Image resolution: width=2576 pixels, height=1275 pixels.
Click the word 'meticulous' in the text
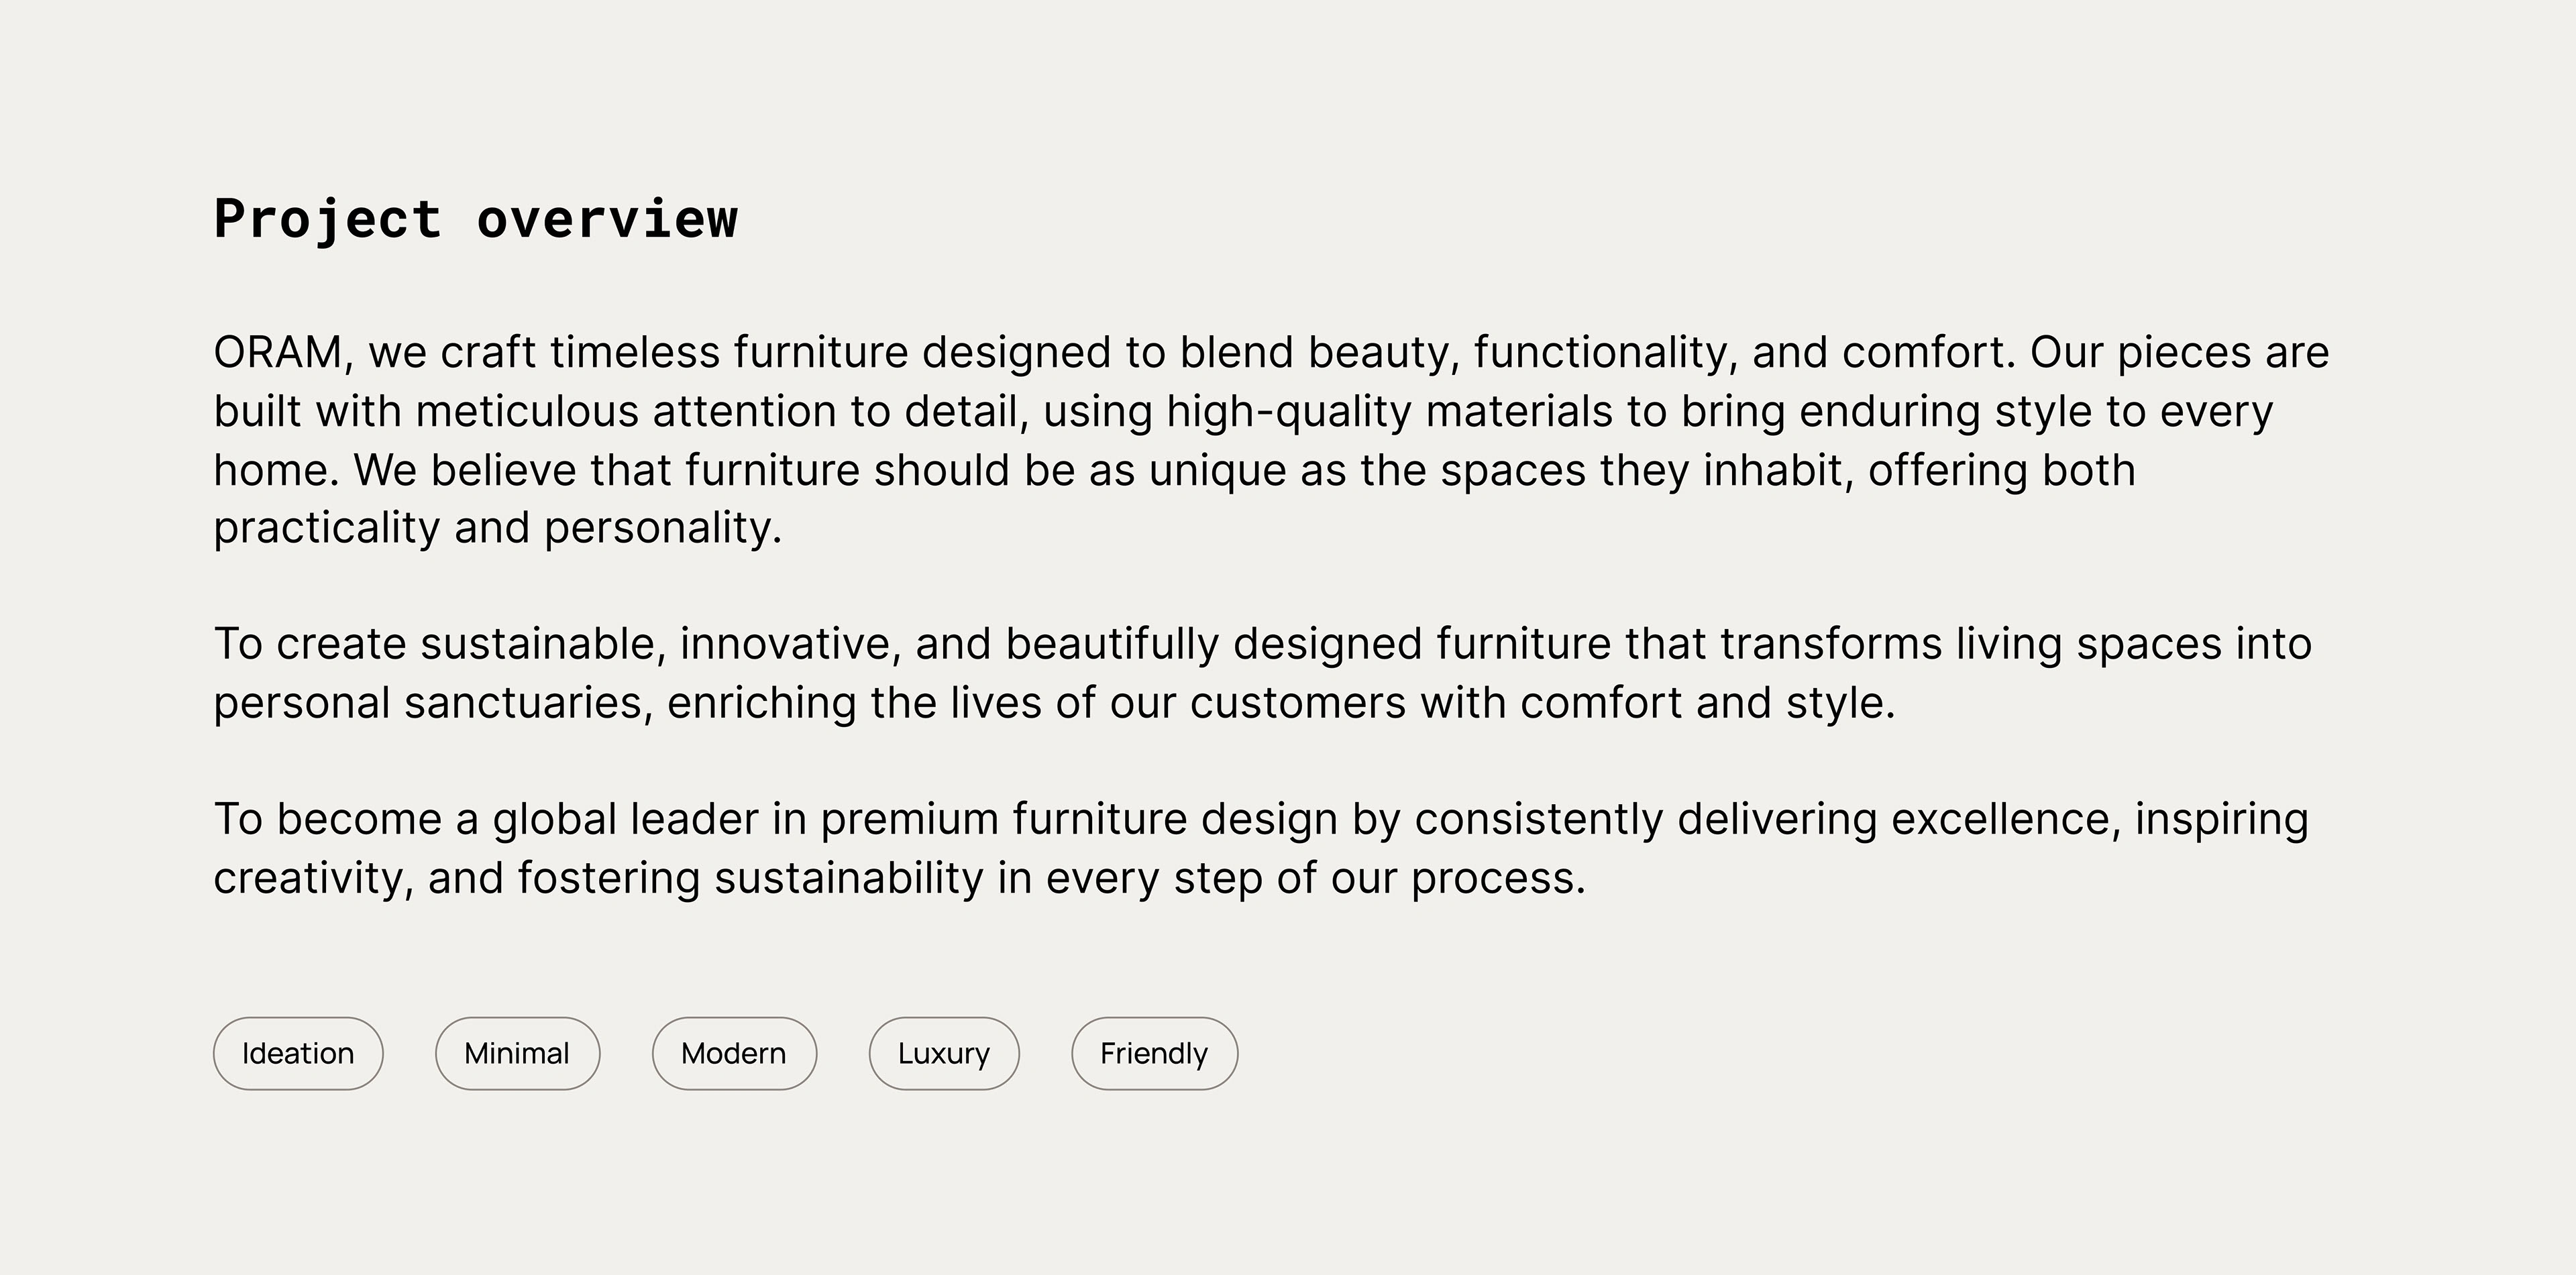click(527, 412)
